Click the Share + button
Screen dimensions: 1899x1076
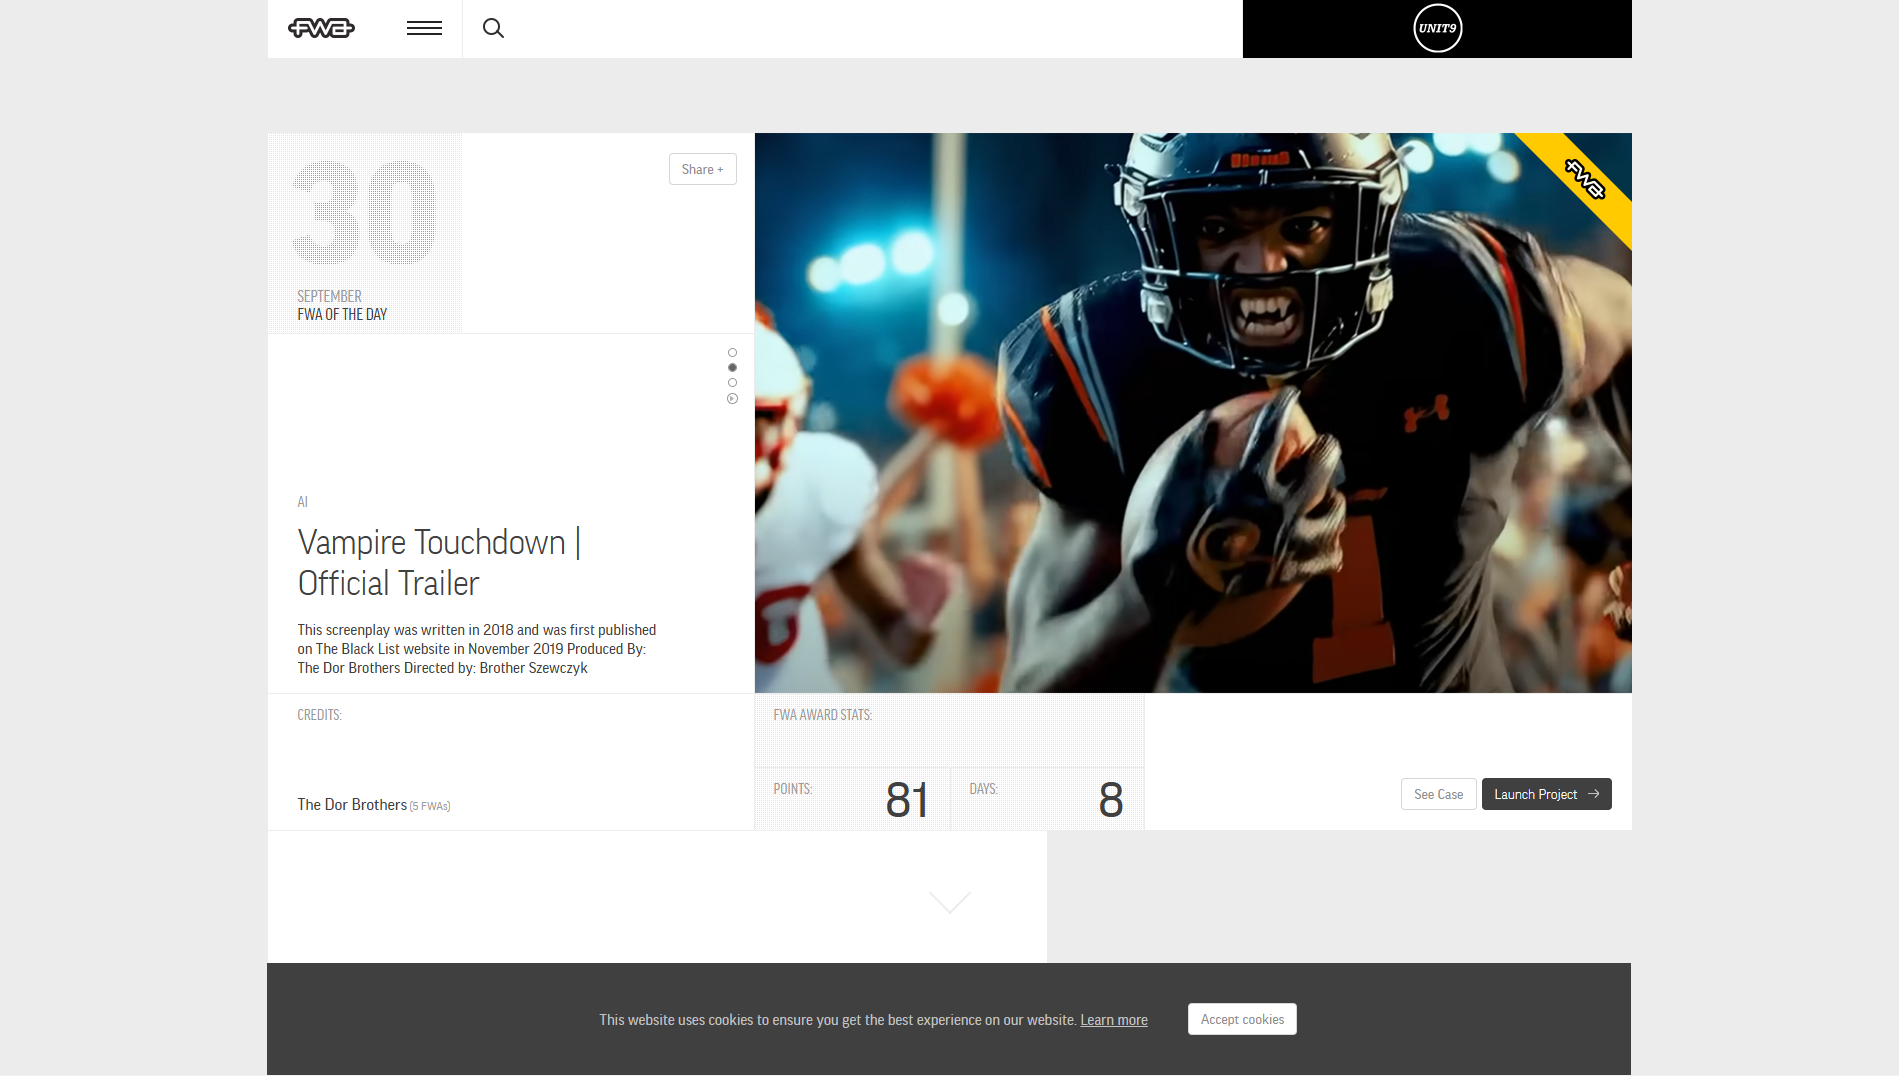(x=702, y=169)
